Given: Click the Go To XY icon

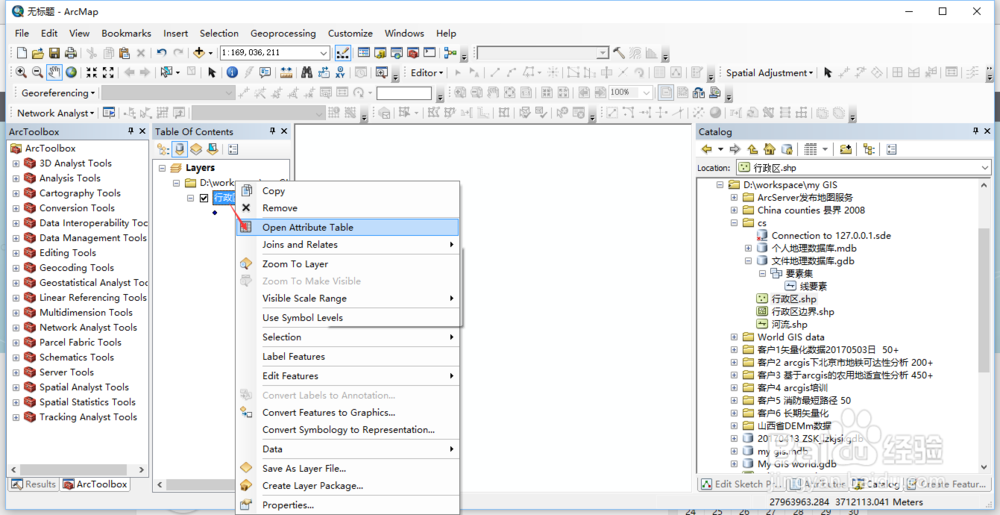Looking at the screenshot, I should pos(340,73).
